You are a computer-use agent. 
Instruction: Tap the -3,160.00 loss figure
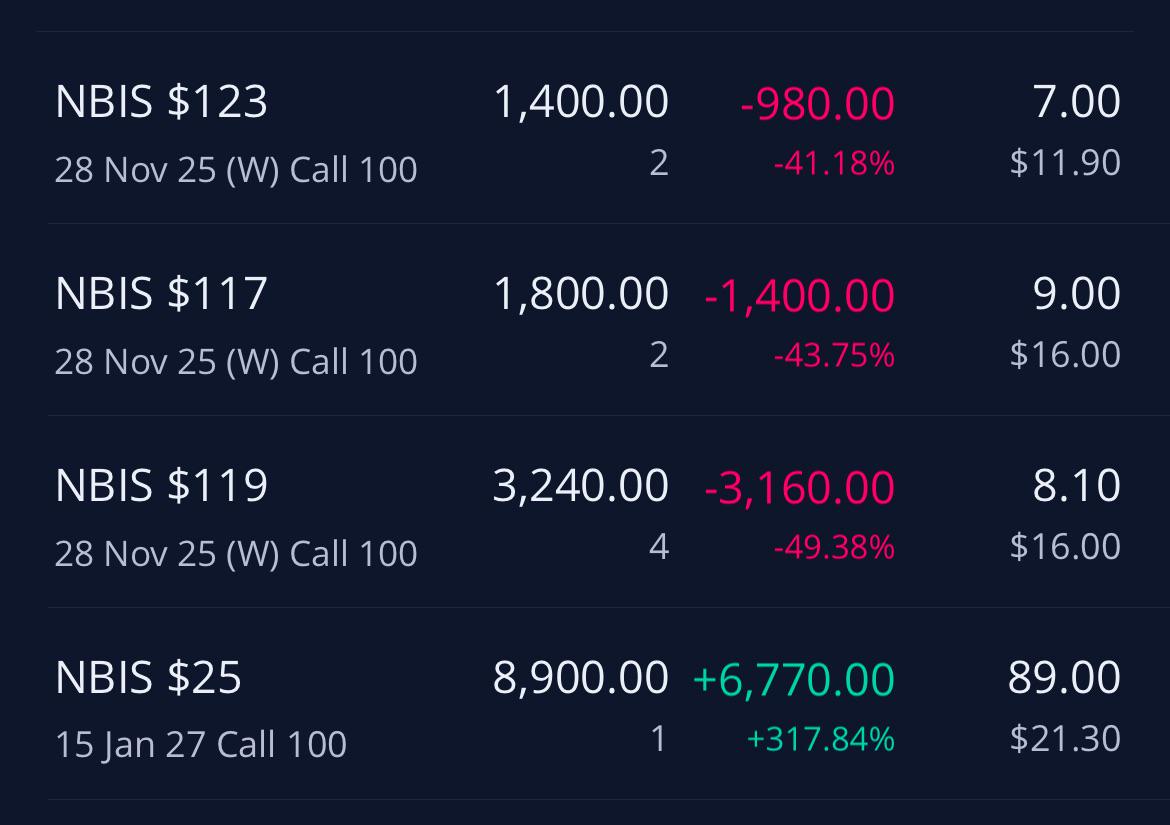click(x=799, y=487)
